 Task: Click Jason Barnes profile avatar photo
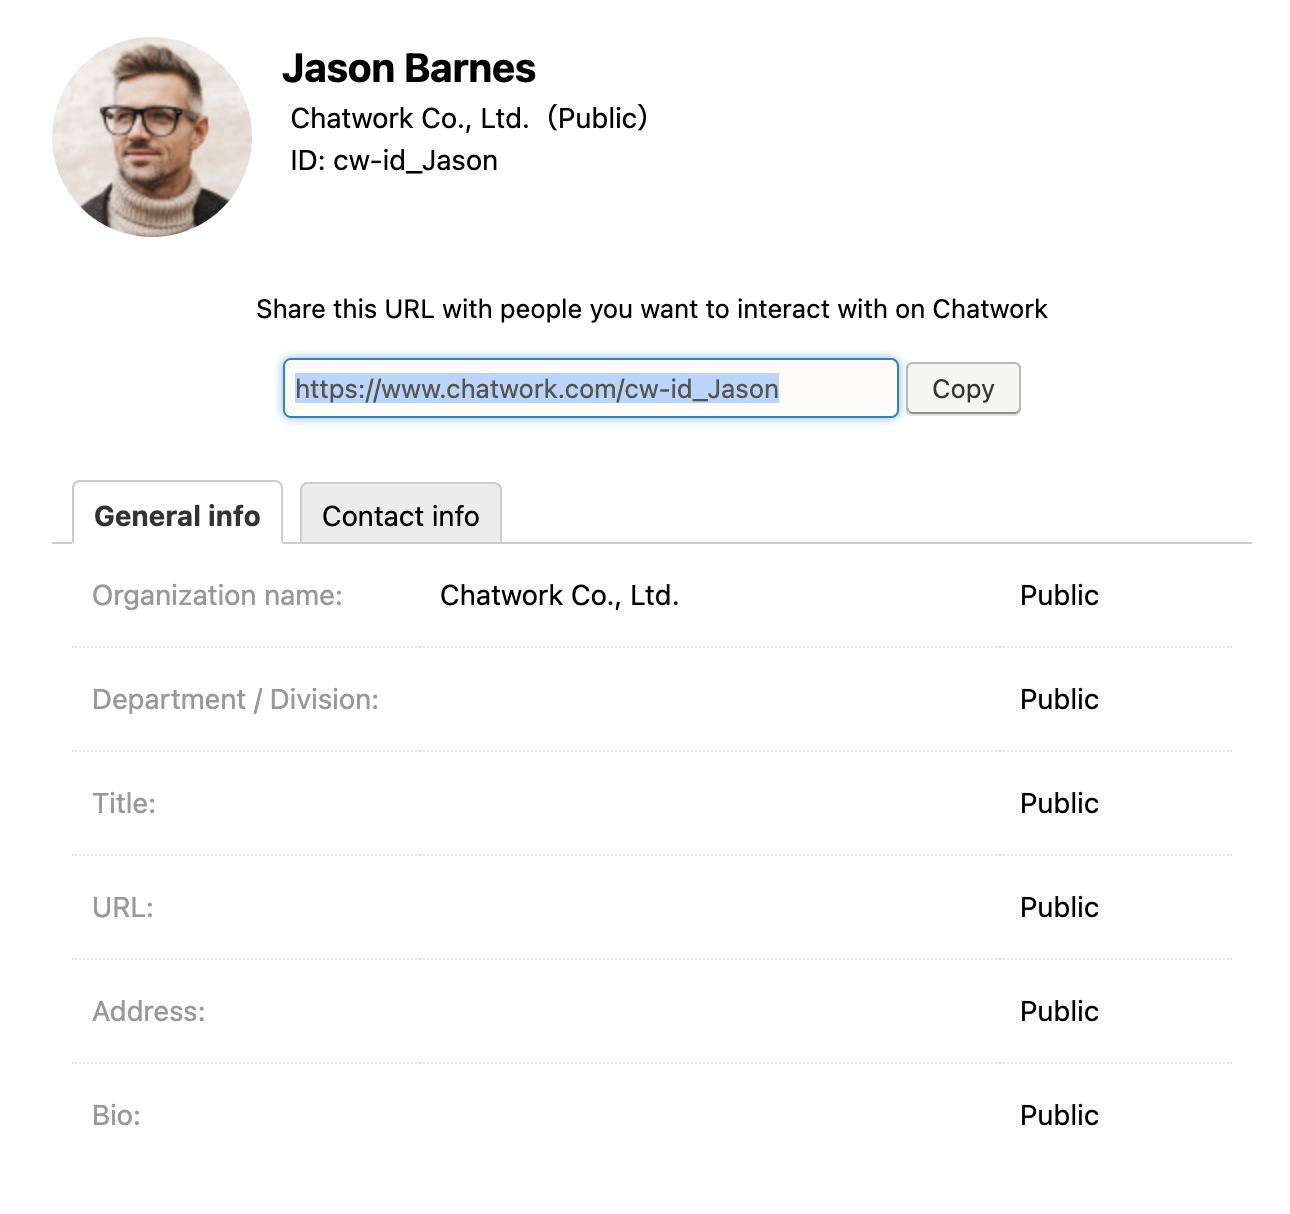pyautogui.click(x=152, y=137)
